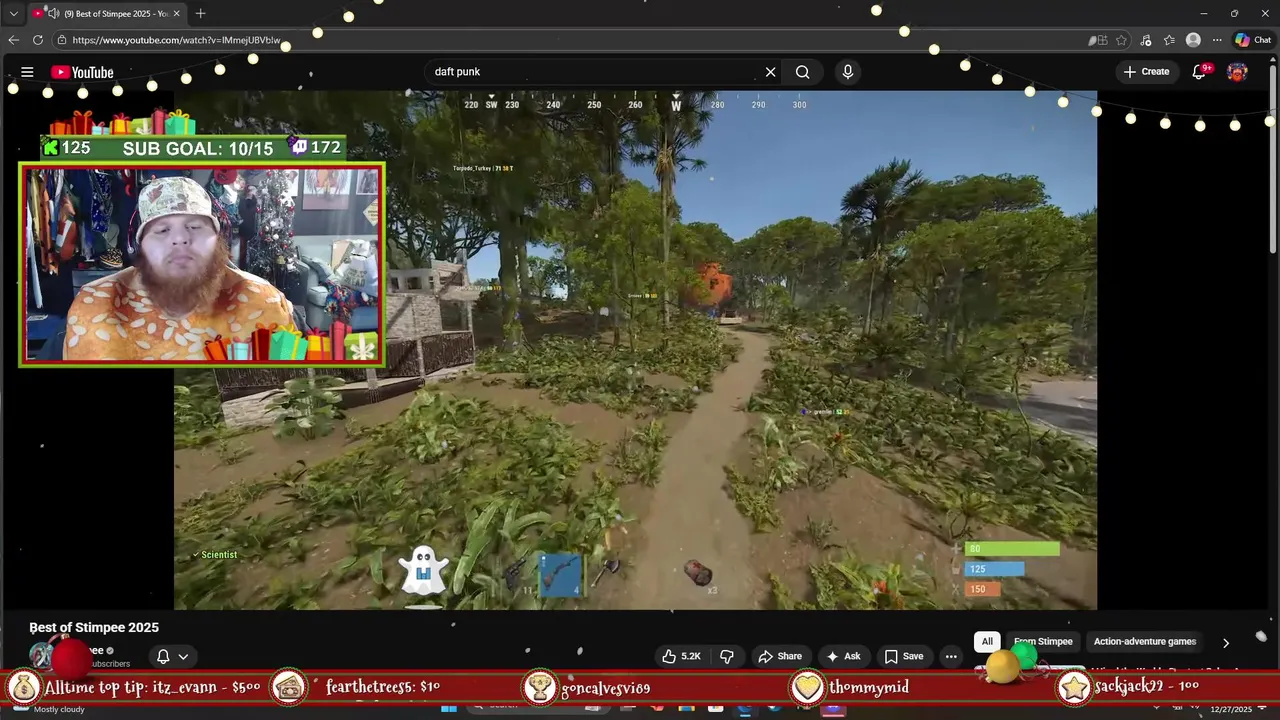1280x720 pixels.
Task: Click the magnifier search button
Action: (802, 72)
